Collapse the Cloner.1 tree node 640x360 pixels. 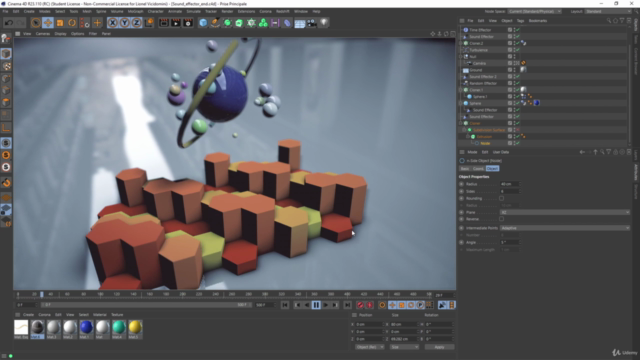[x=461, y=90]
